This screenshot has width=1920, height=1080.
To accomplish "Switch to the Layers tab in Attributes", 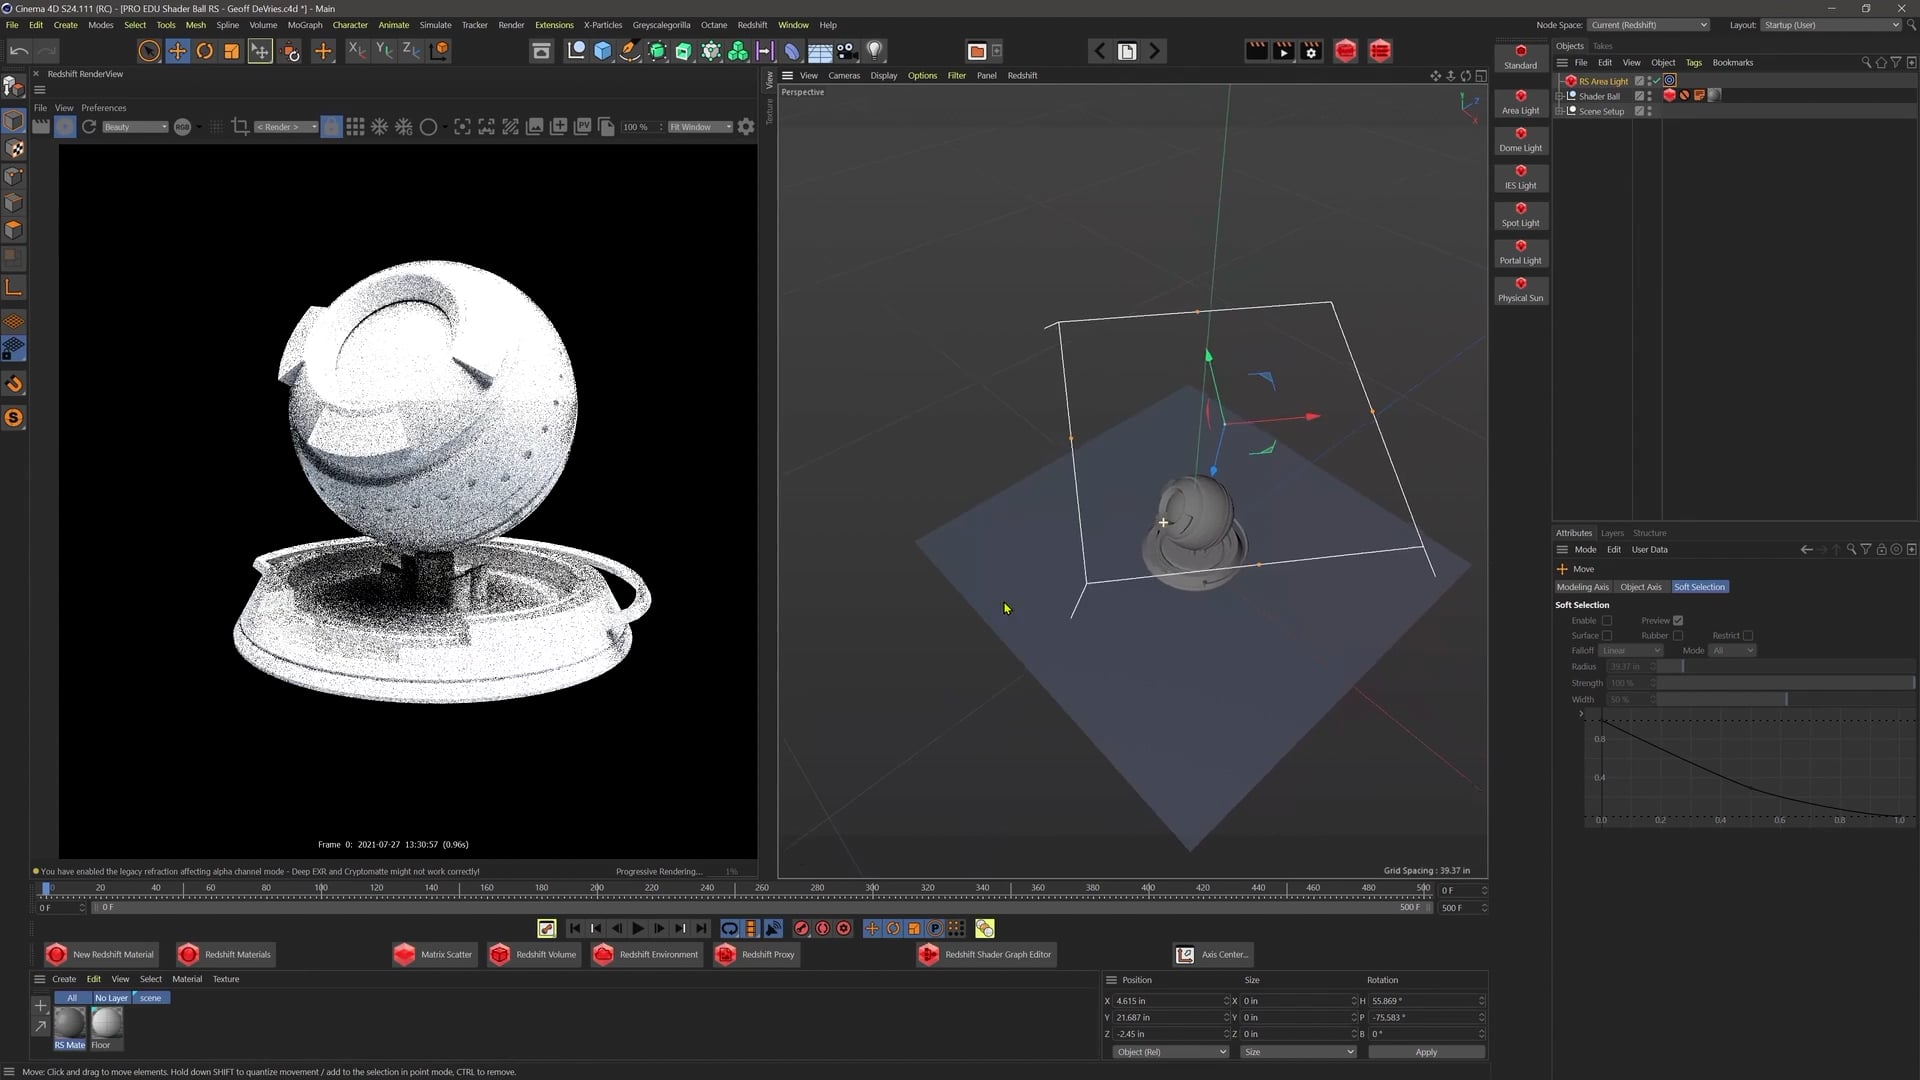I will point(1612,533).
